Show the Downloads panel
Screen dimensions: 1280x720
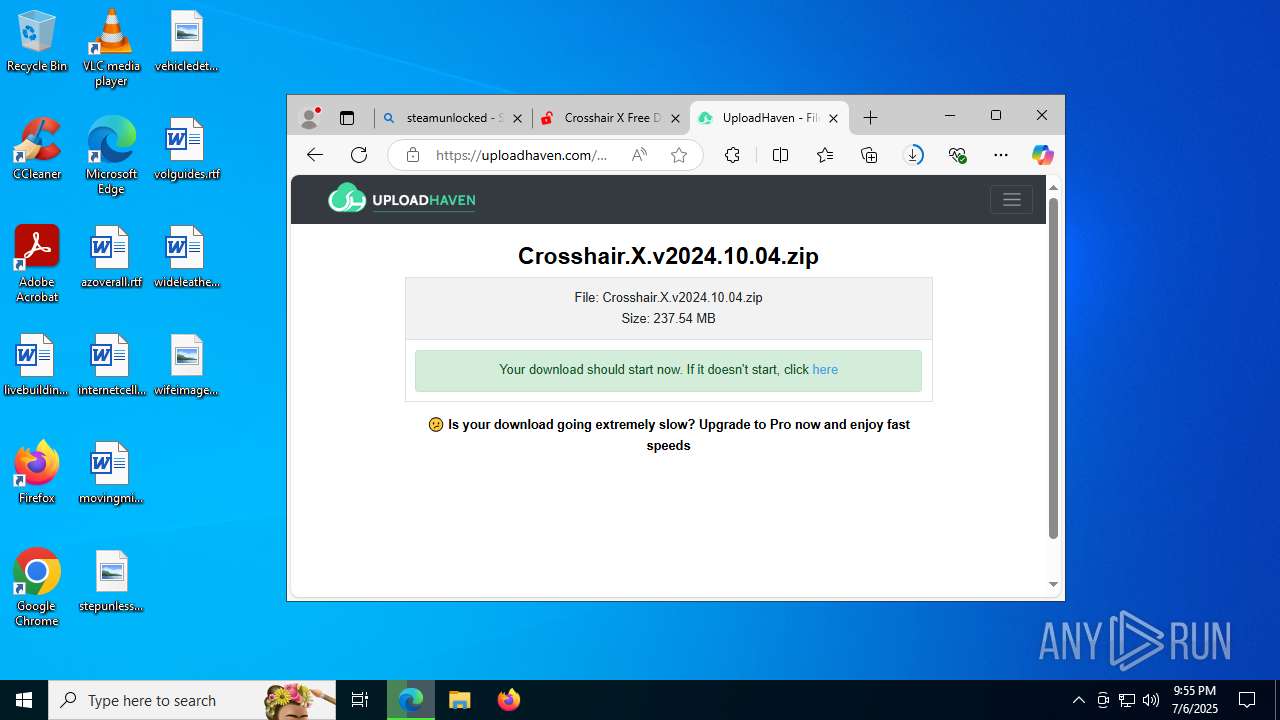point(913,155)
